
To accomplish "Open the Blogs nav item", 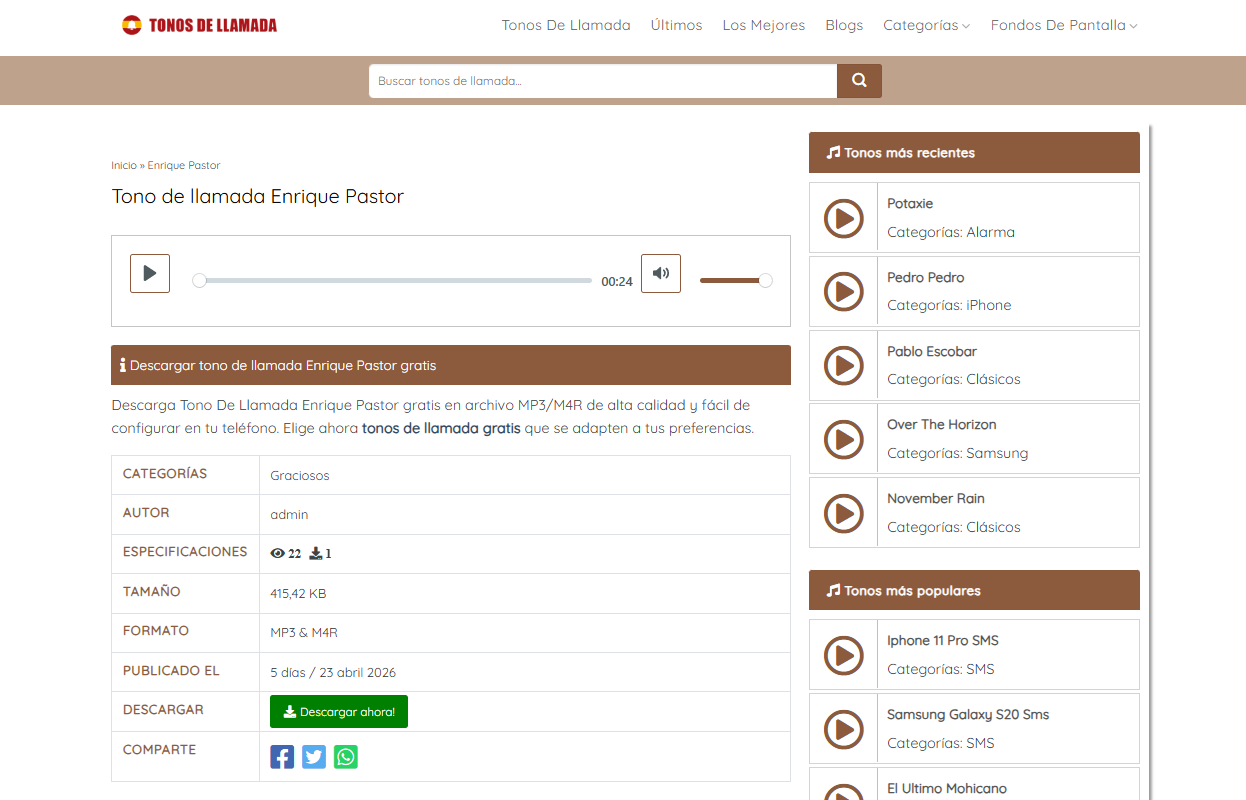I will click(844, 25).
